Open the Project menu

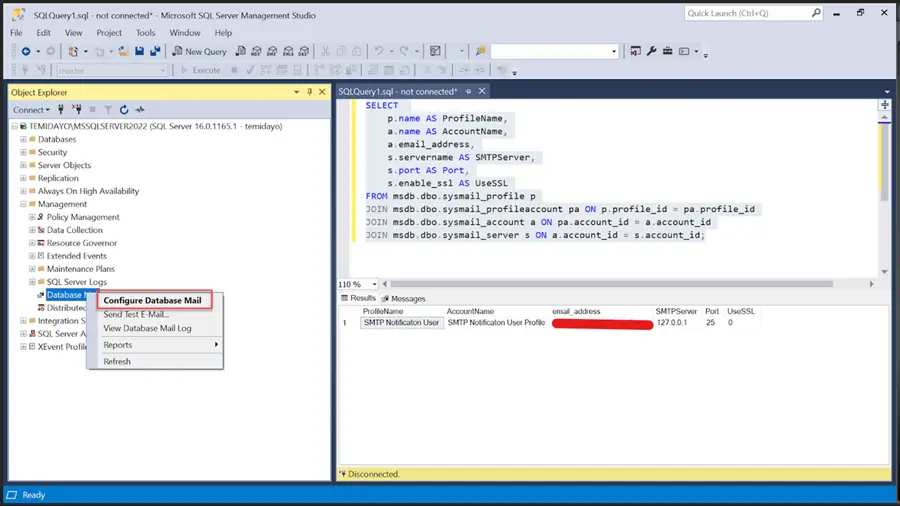(x=109, y=33)
